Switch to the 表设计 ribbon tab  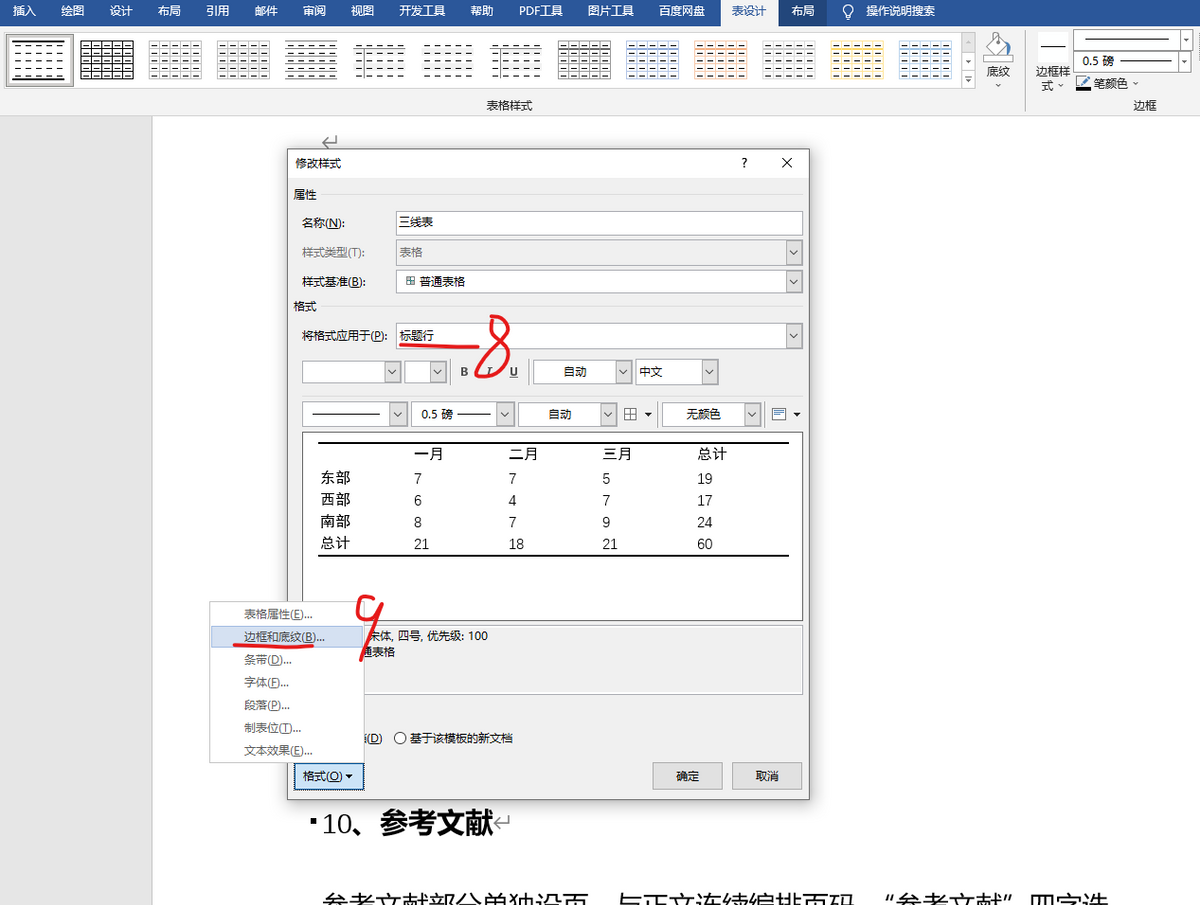(x=748, y=12)
